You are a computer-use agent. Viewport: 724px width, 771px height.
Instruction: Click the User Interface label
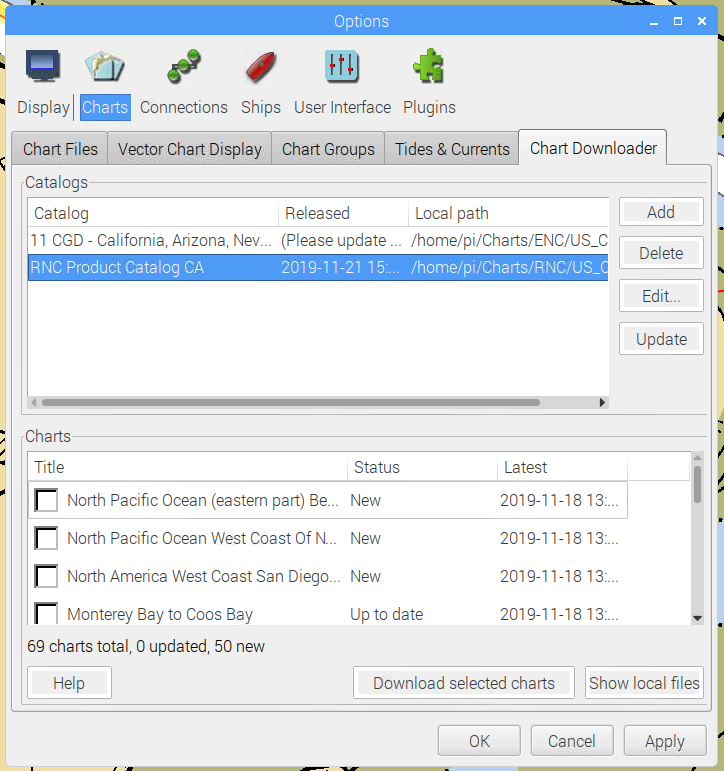(x=342, y=107)
